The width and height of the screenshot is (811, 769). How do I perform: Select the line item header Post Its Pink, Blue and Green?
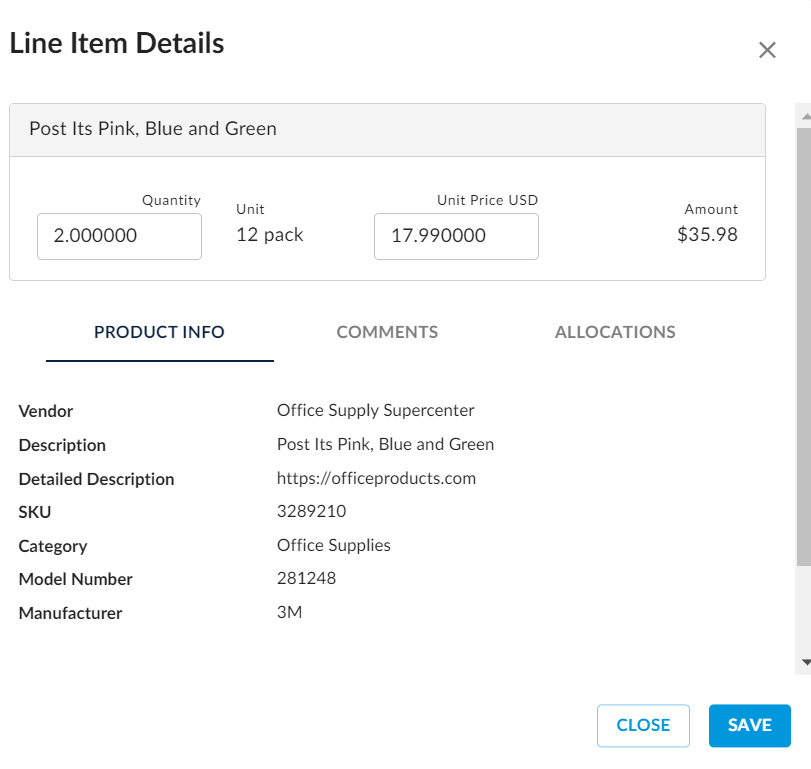154,128
